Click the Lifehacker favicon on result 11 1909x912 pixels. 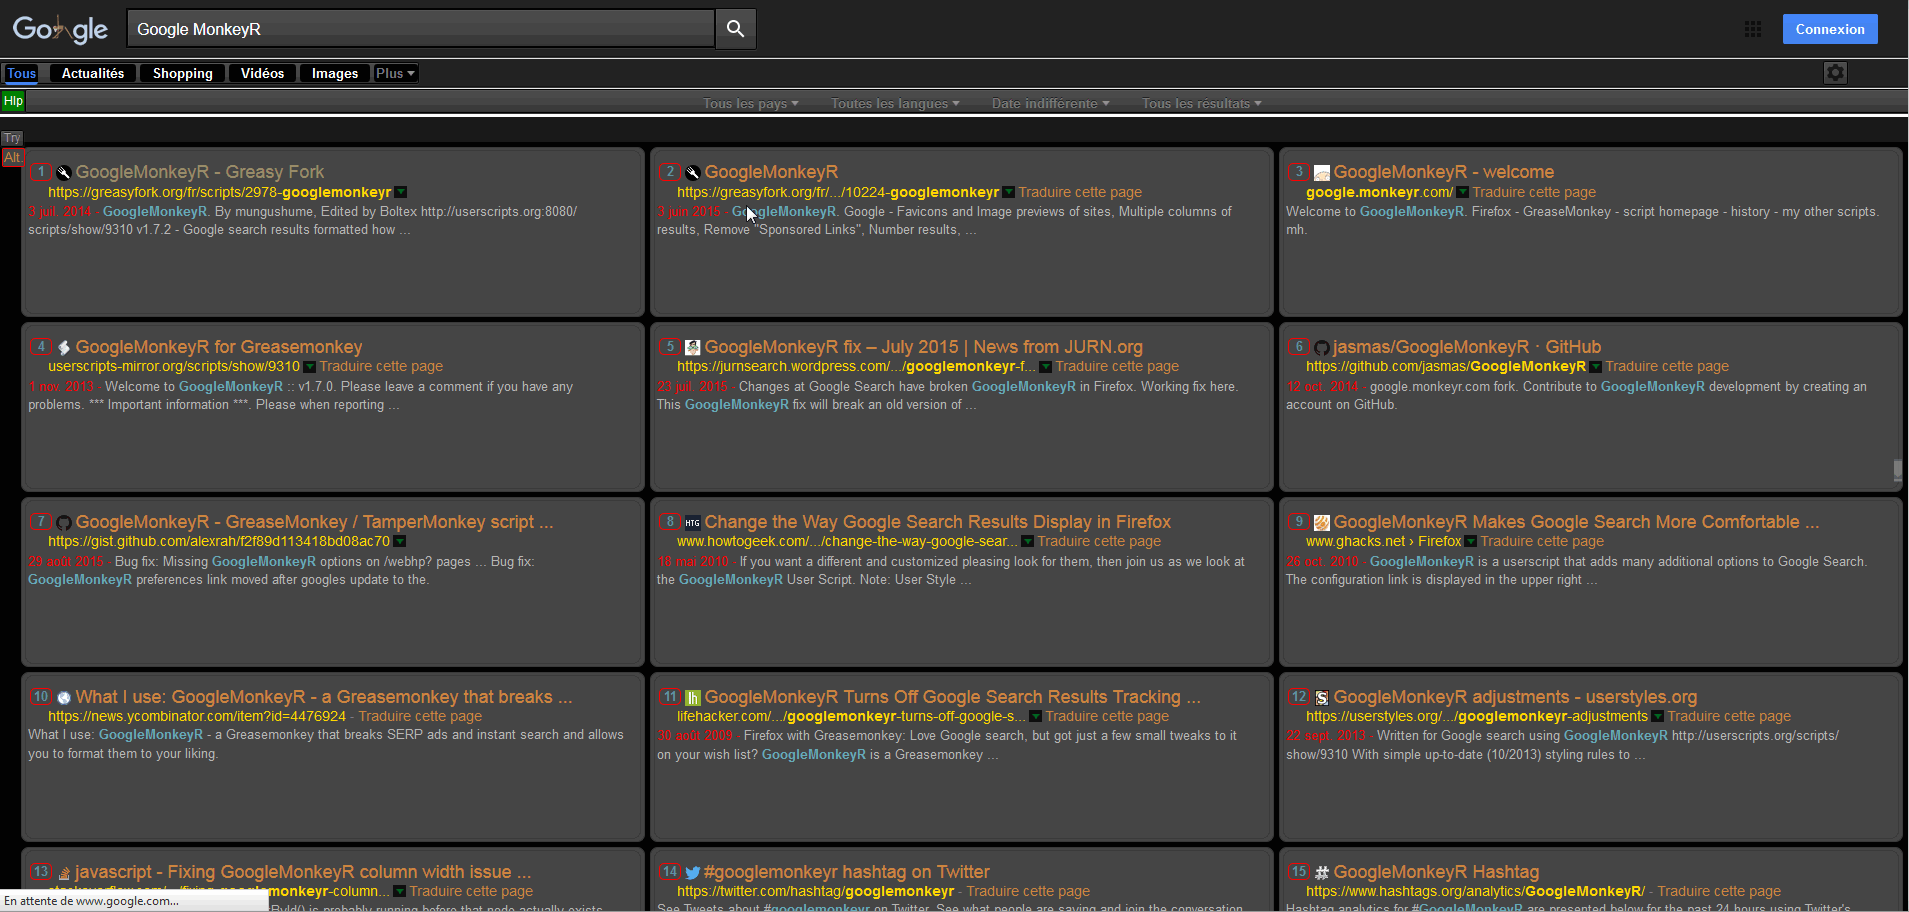(x=692, y=698)
